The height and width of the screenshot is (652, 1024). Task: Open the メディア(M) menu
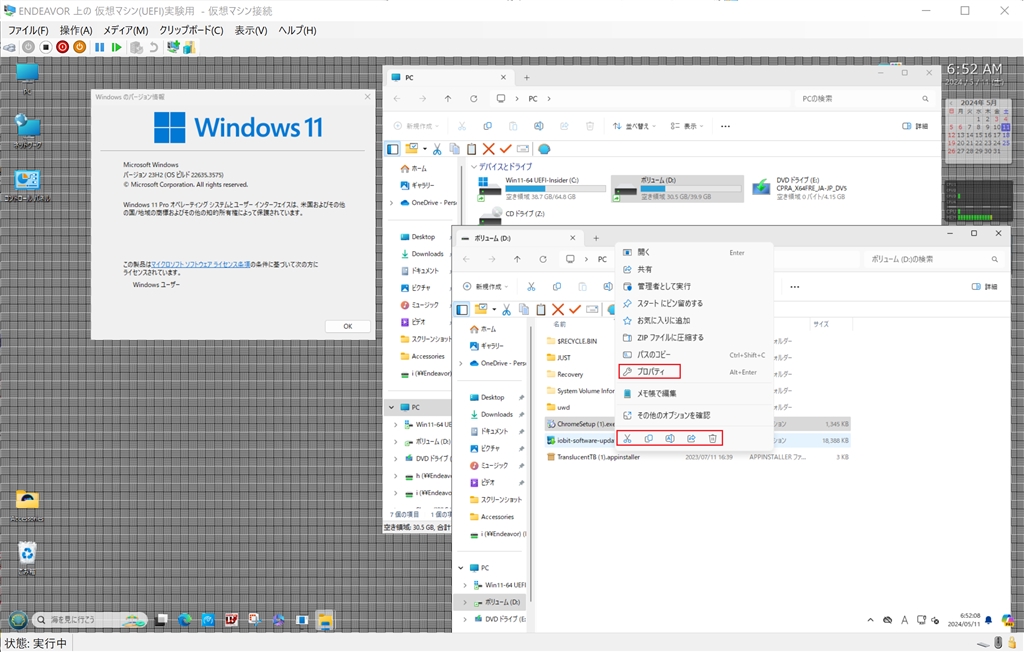(125, 30)
